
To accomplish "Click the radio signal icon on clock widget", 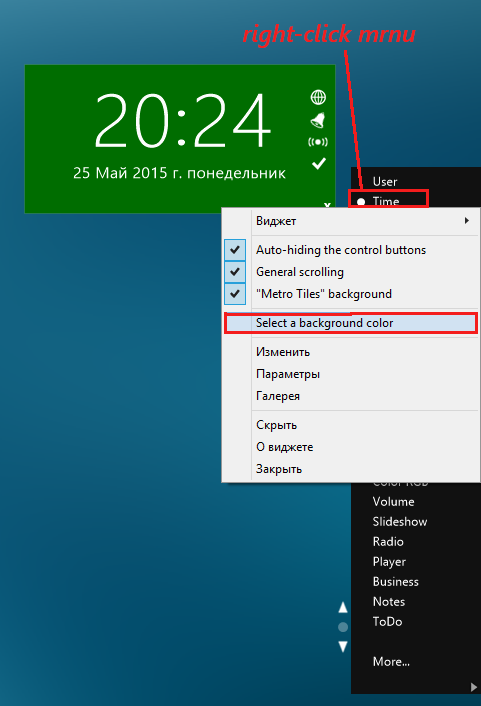I will (318, 142).
